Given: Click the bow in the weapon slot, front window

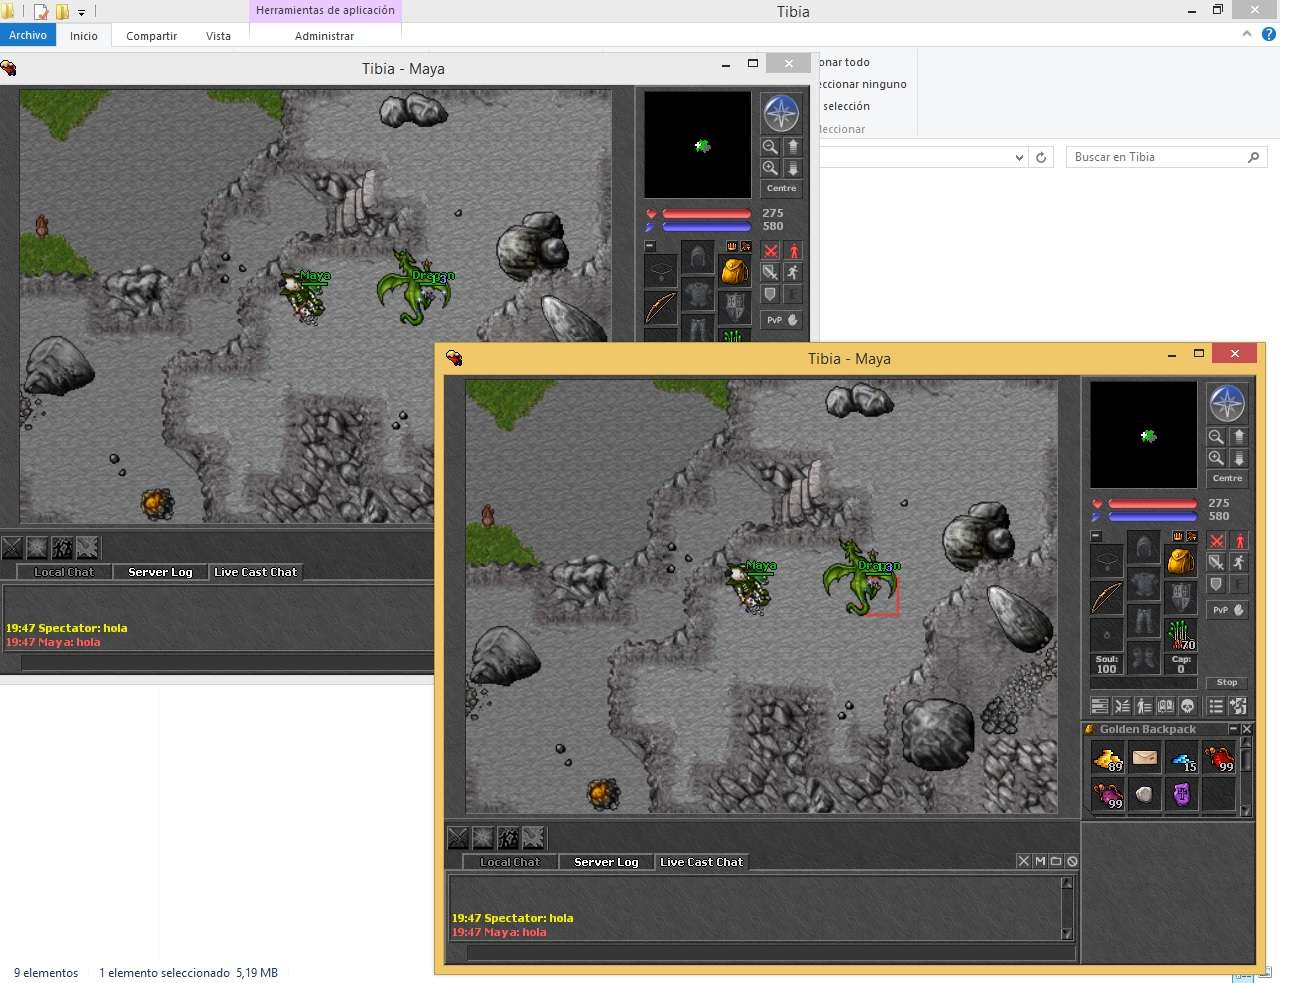Looking at the screenshot, I should point(1107,598).
